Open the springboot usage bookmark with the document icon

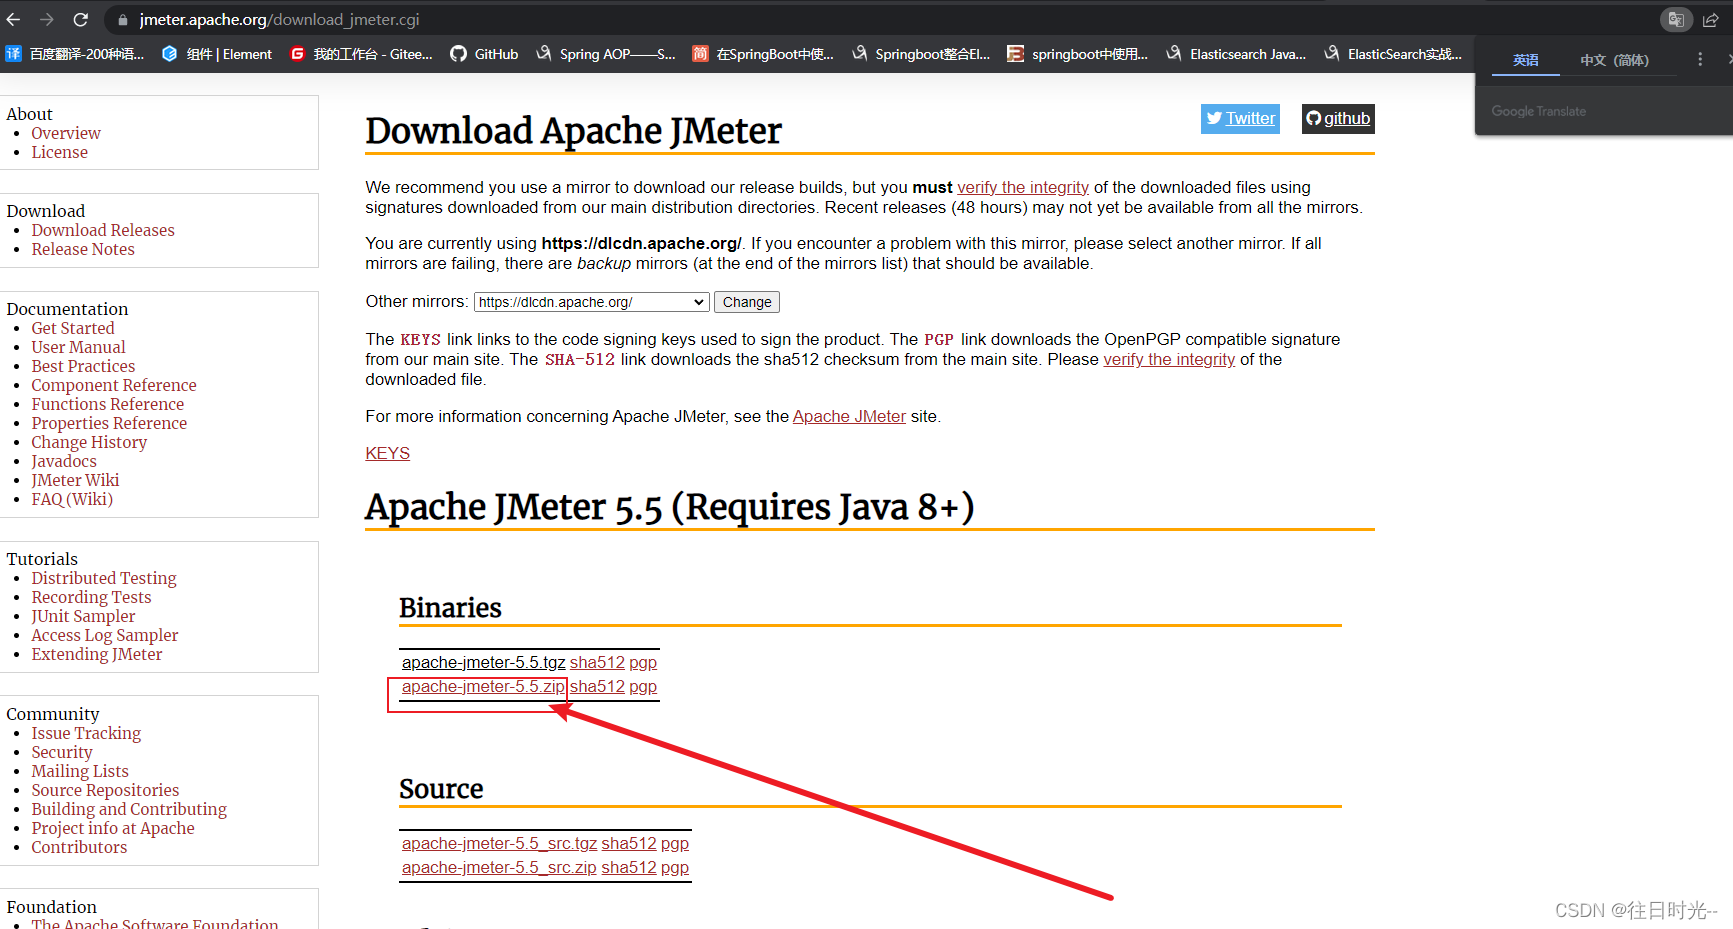tap(1077, 54)
